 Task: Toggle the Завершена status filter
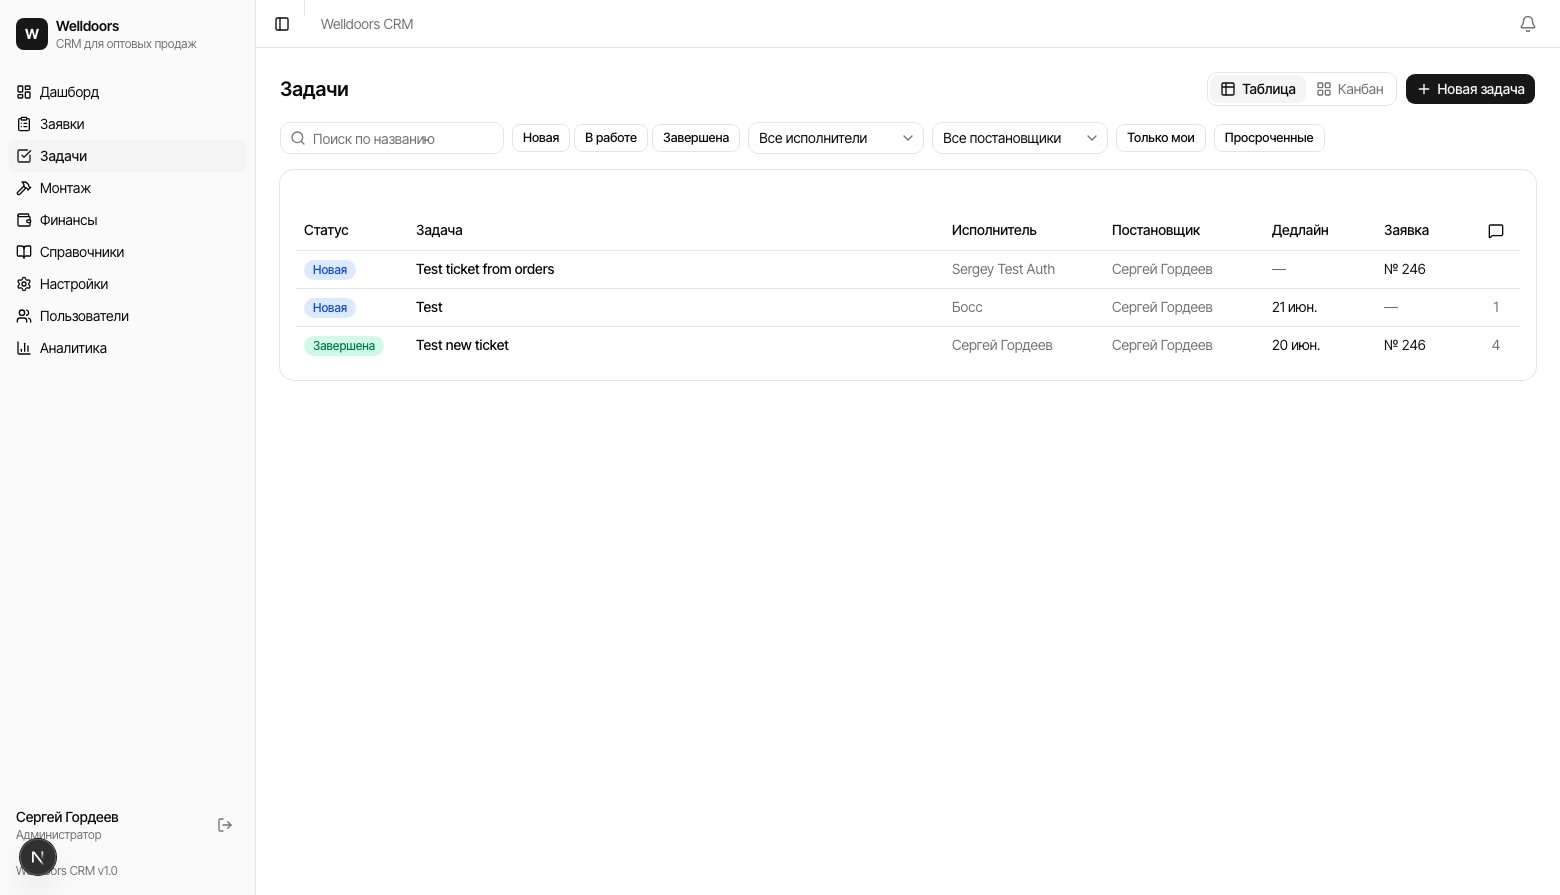click(x=696, y=138)
